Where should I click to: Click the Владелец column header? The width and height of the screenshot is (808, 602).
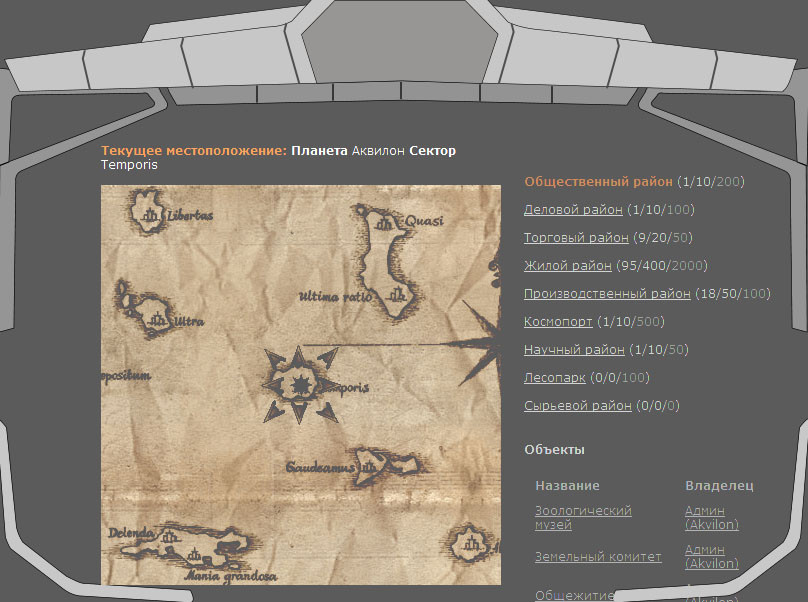click(x=719, y=486)
